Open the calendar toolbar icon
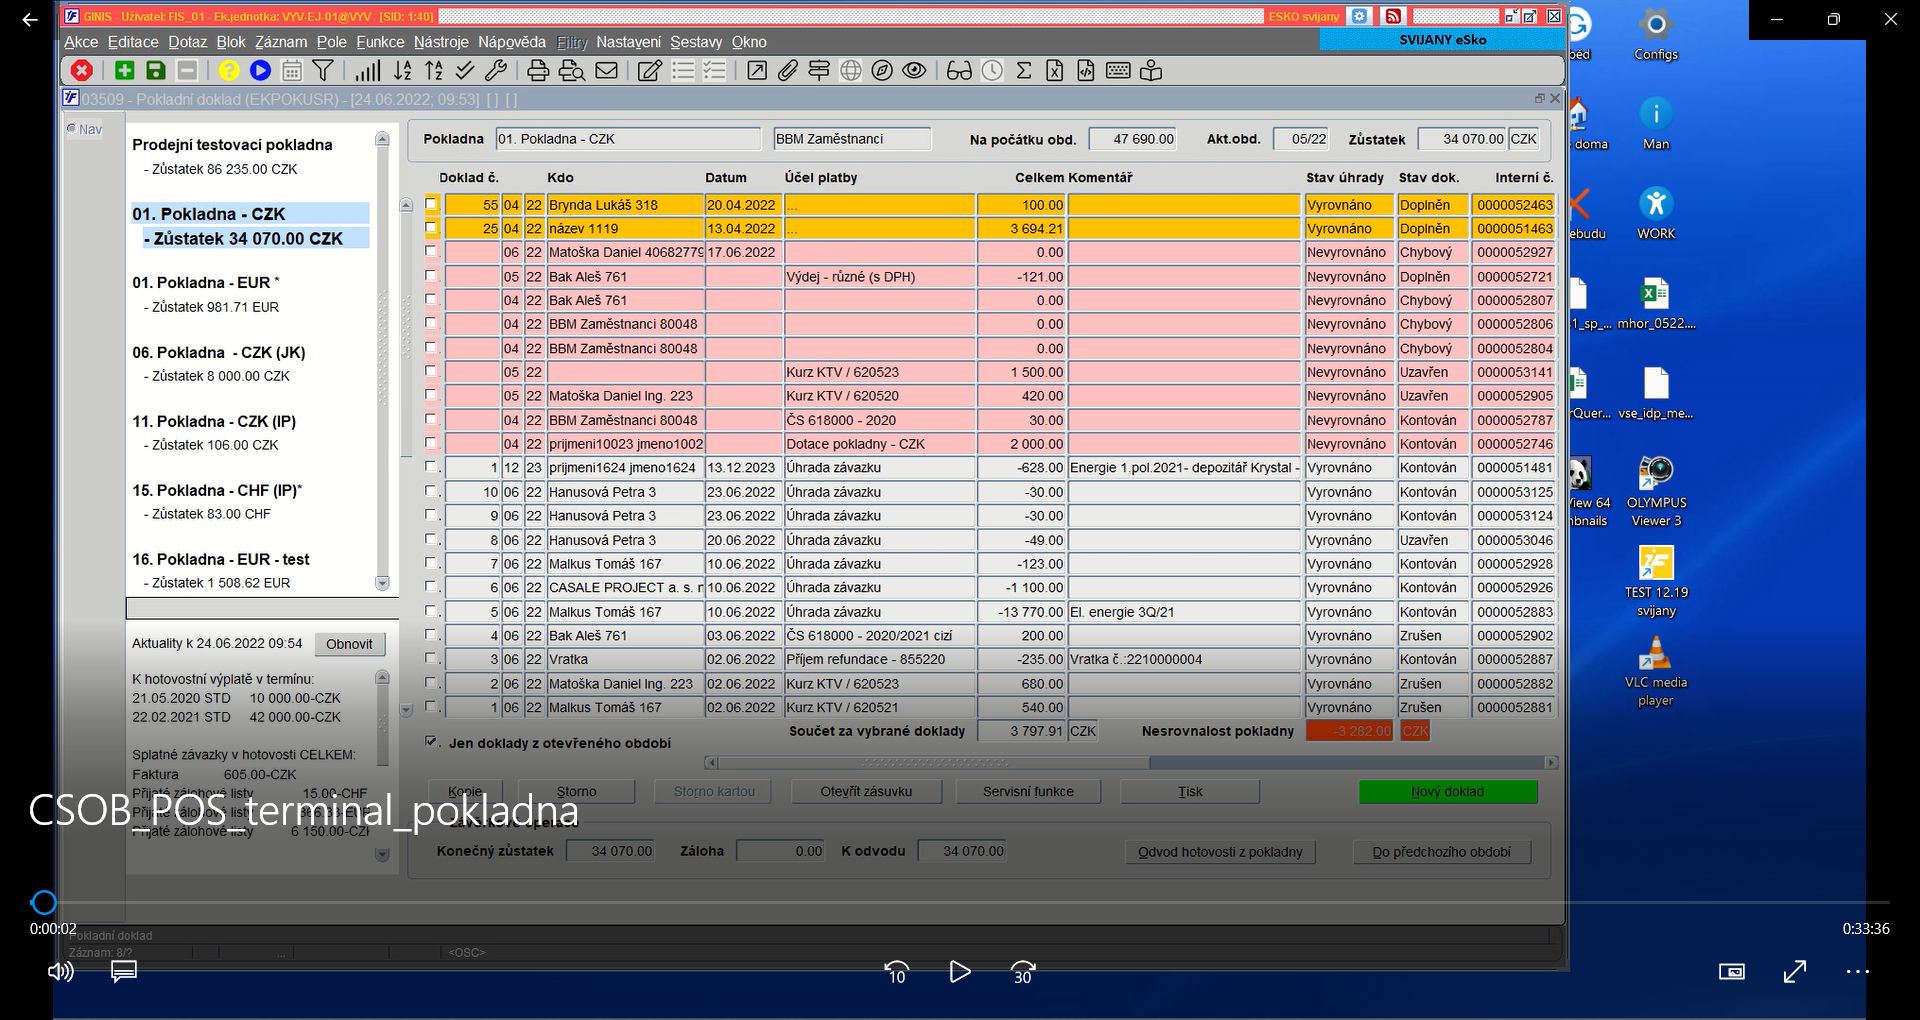Image resolution: width=1920 pixels, height=1020 pixels. [292, 70]
